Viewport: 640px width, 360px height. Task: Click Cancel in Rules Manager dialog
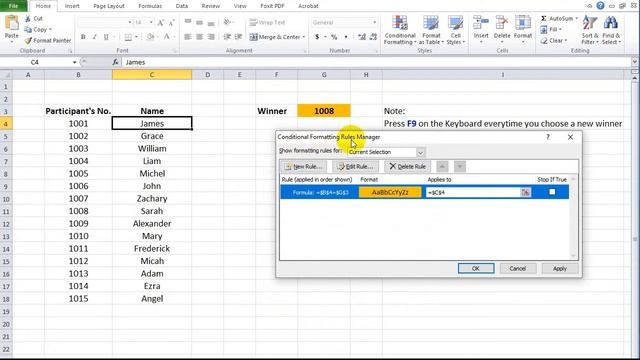(x=518, y=269)
